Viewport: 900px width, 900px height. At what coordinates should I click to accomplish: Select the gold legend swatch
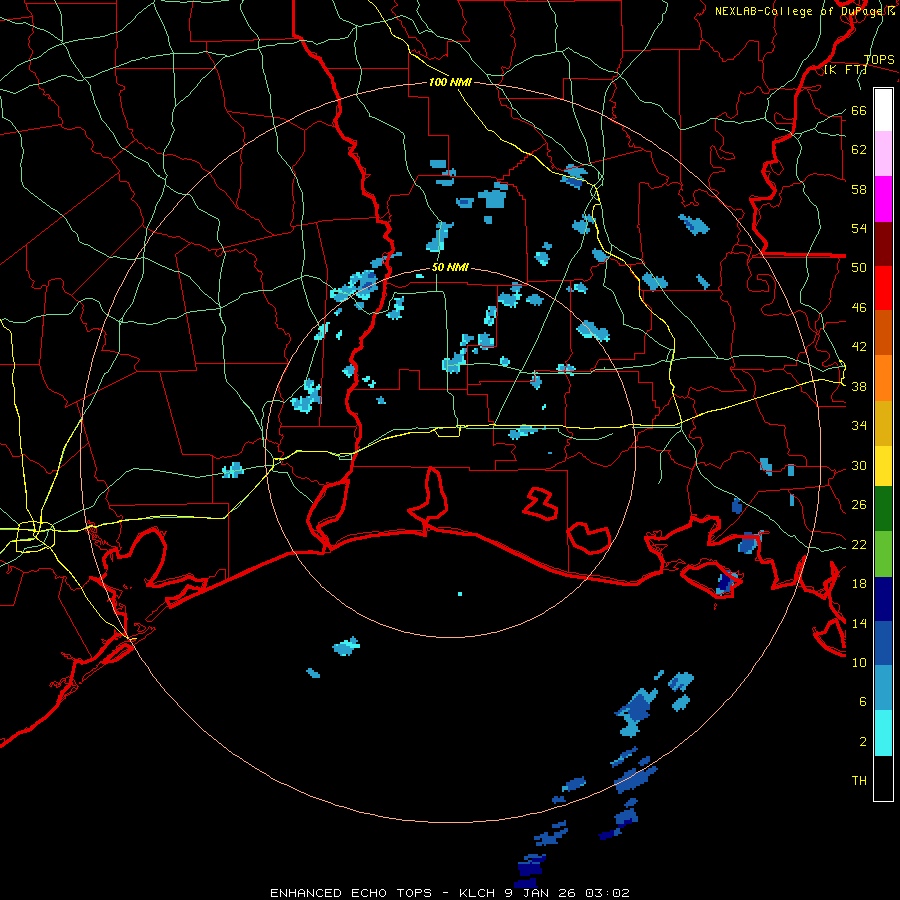883,423
